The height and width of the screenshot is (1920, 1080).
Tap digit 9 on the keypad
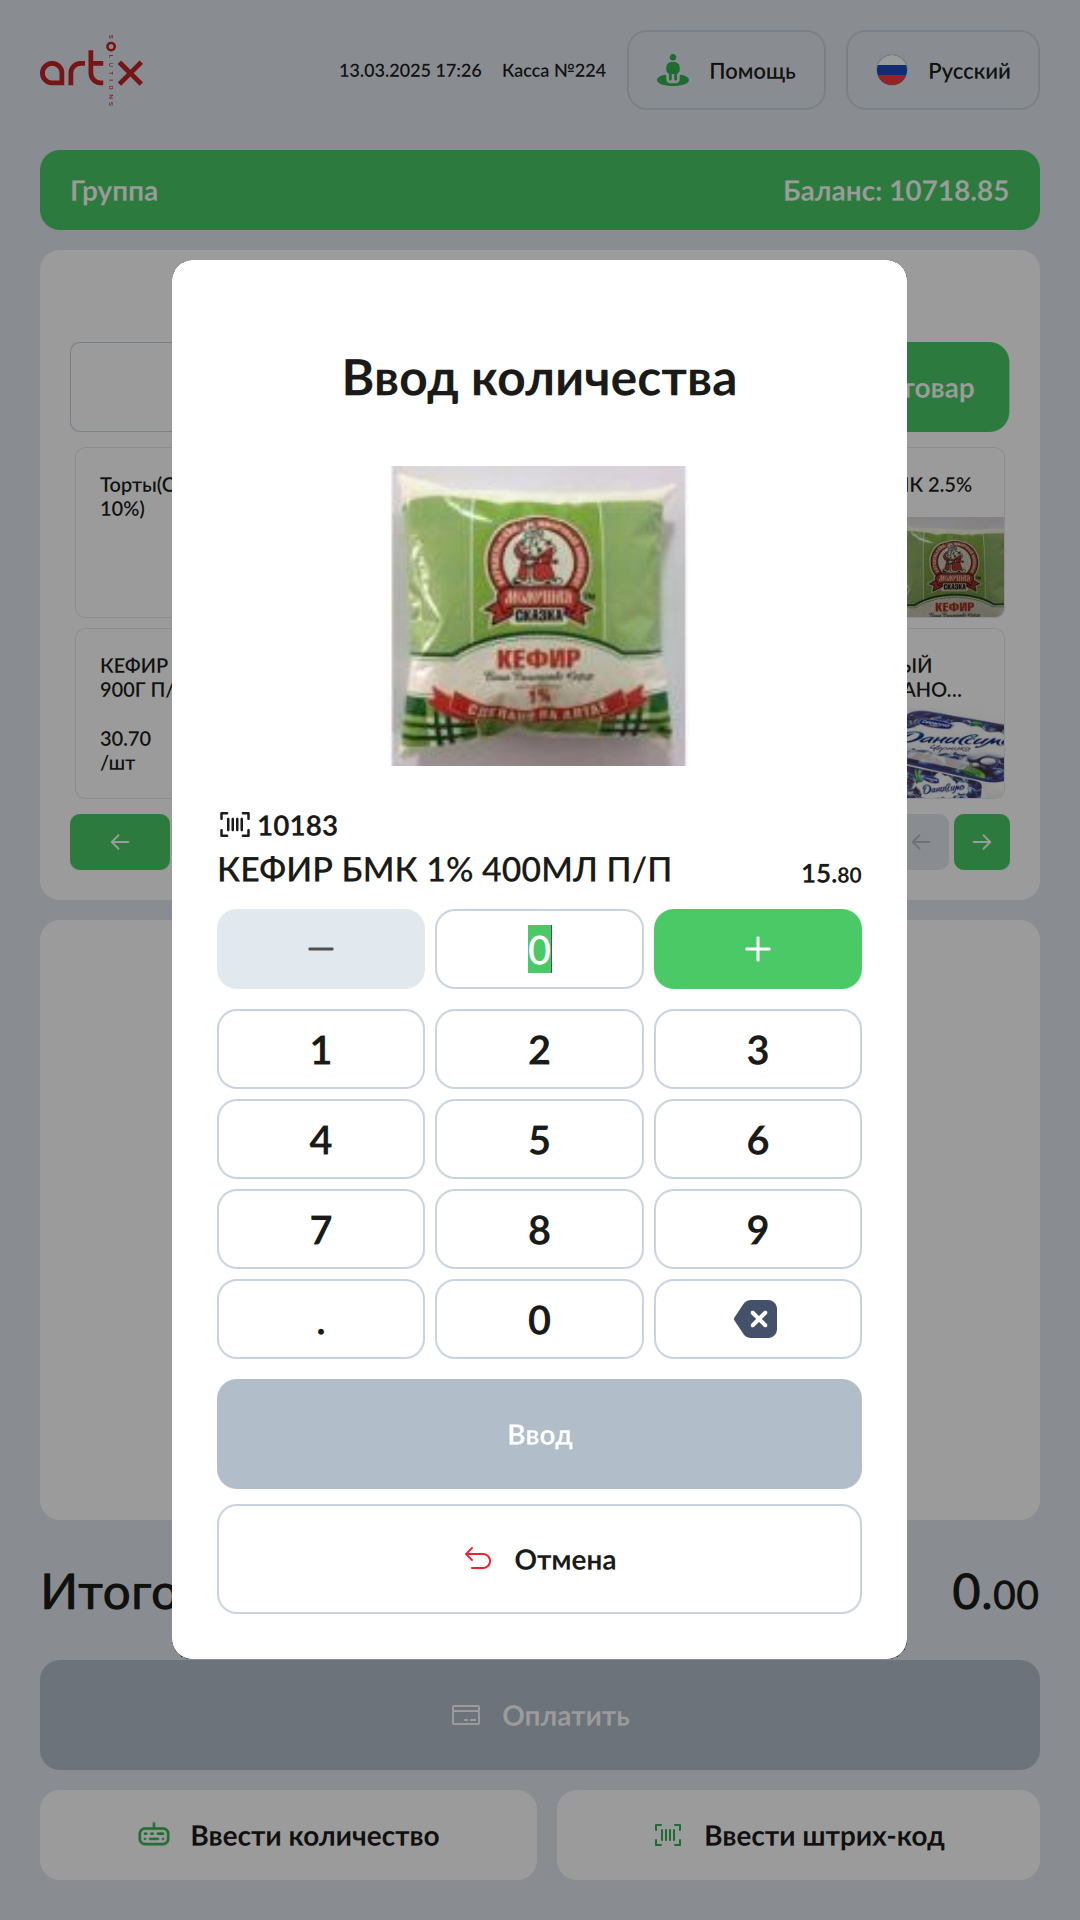coord(758,1229)
